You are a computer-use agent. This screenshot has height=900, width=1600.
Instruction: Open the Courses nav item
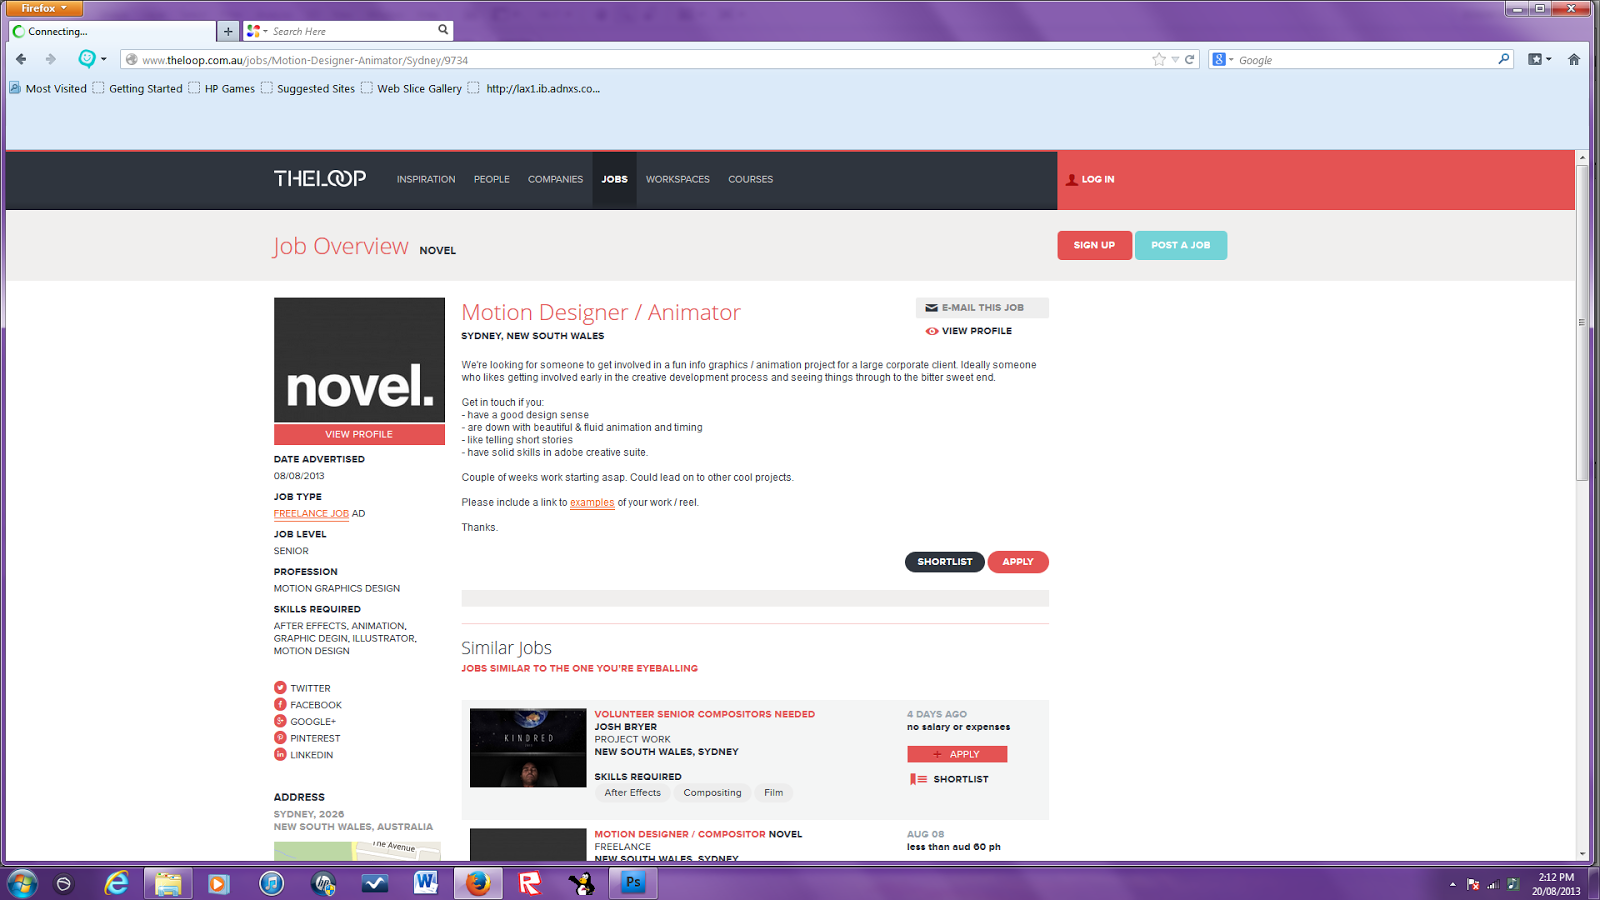pyautogui.click(x=751, y=180)
